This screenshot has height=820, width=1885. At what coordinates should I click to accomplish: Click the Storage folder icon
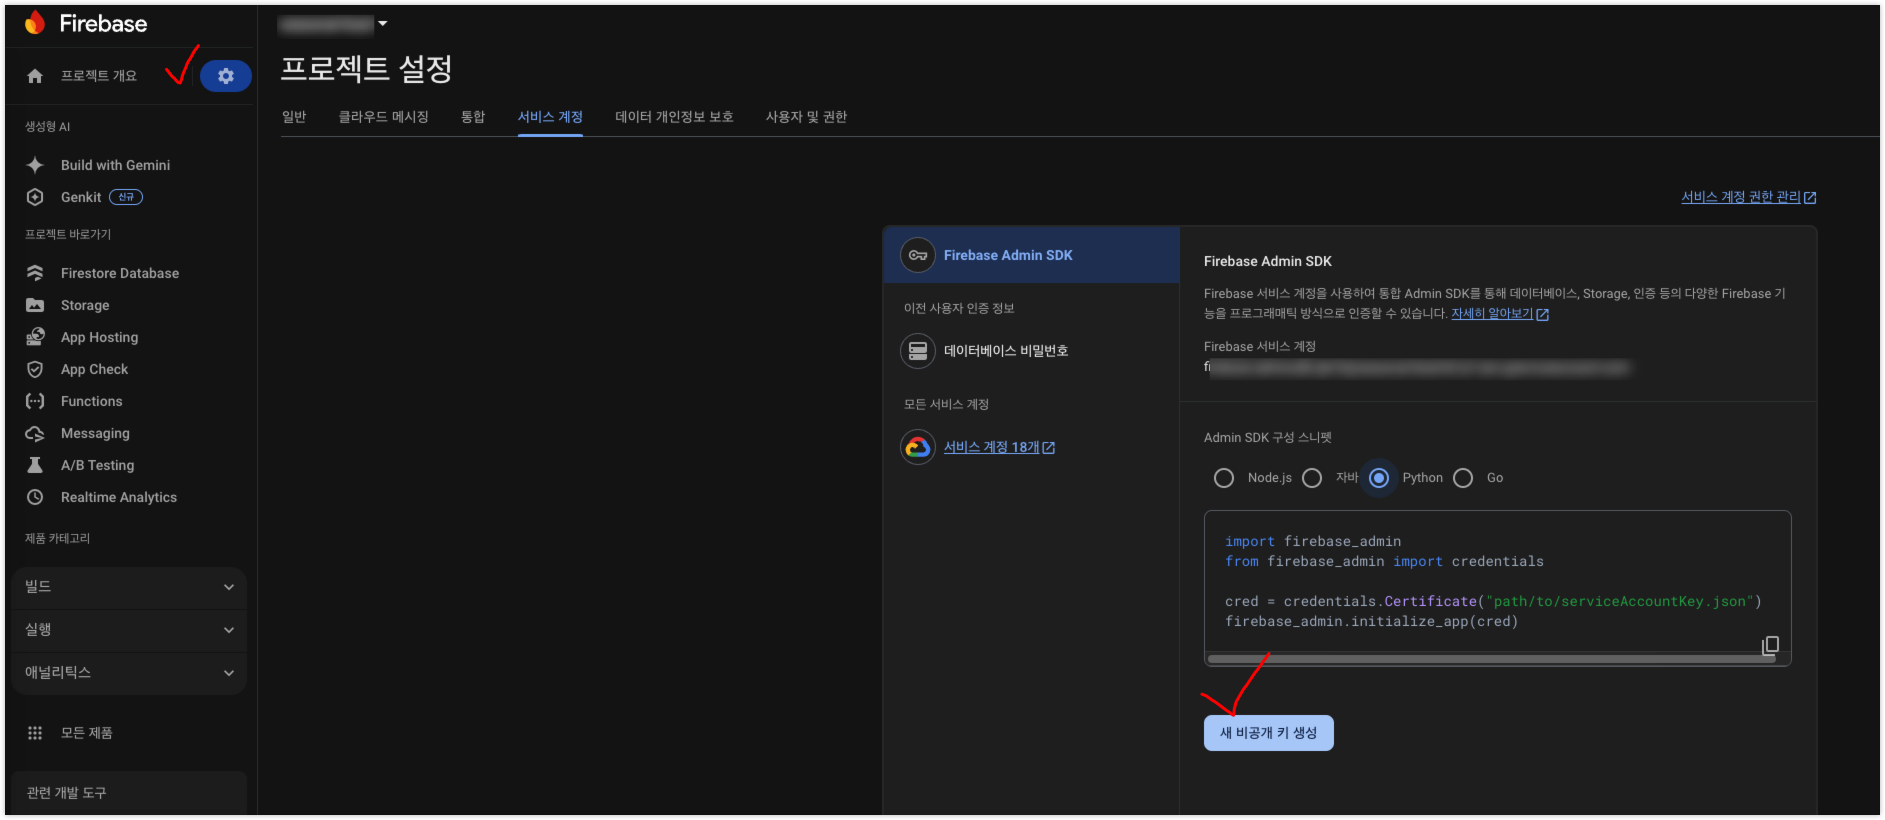[x=35, y=305]
